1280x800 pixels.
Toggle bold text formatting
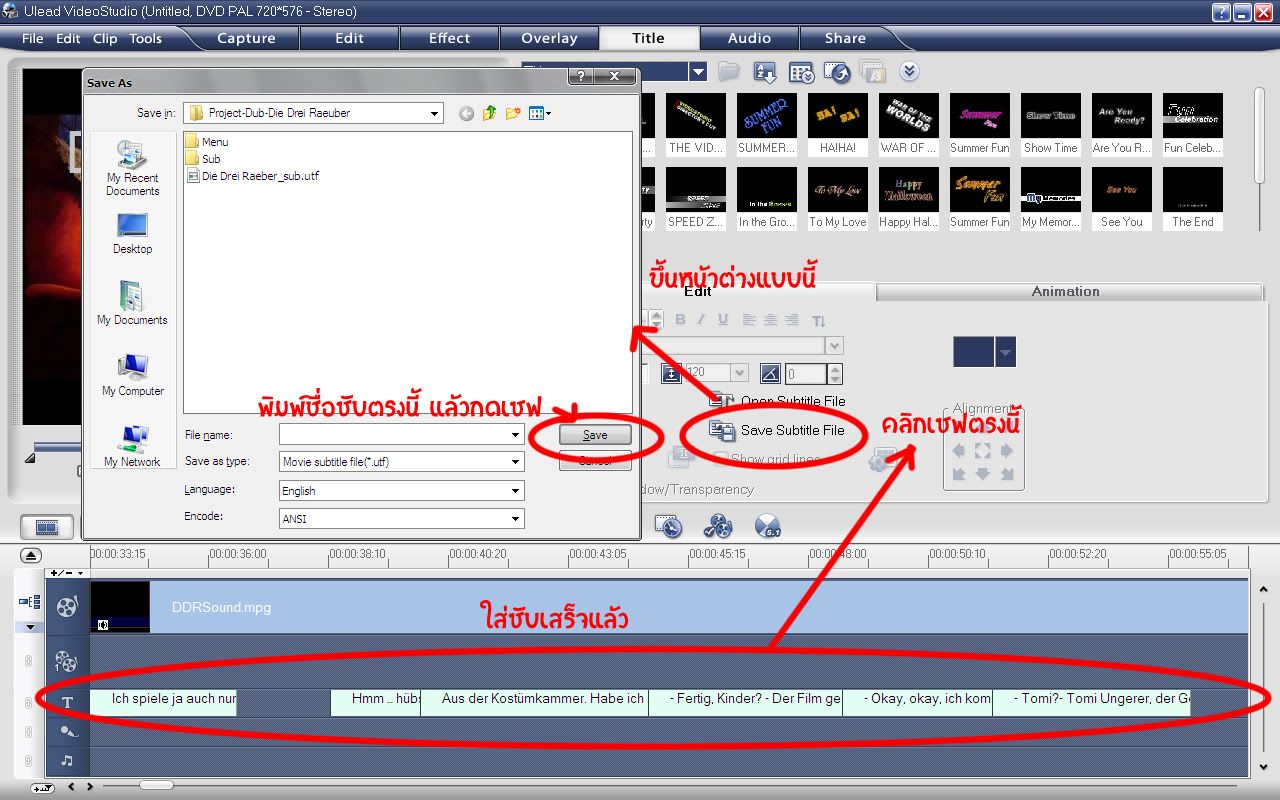pos(680,320)
